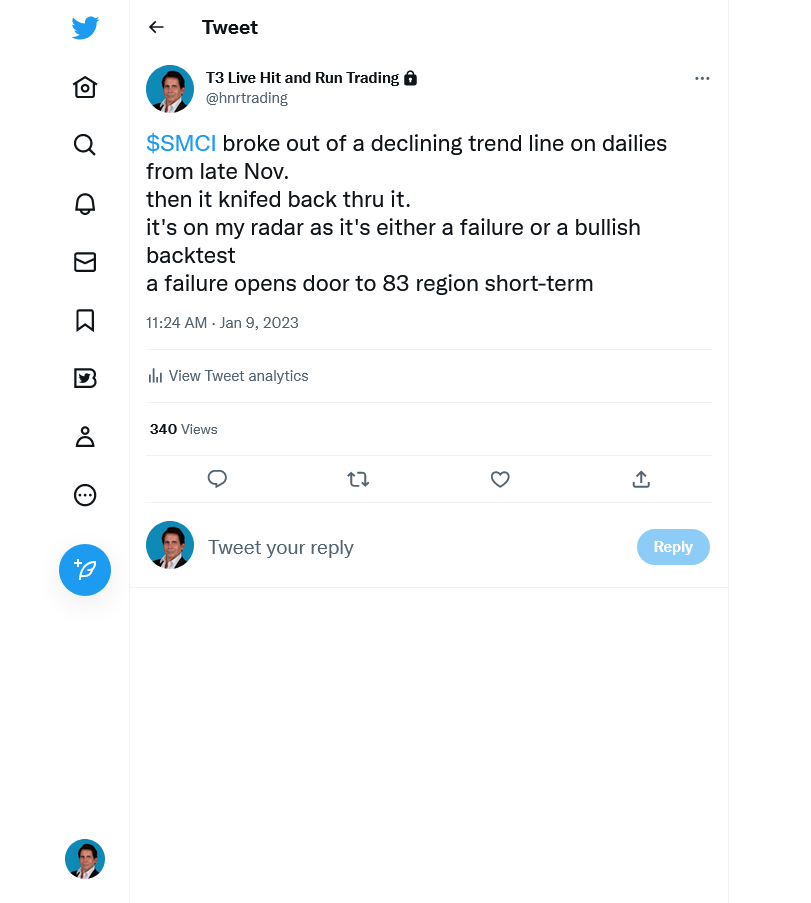Click the $SMCI cashtag link
Screen dimensions: 811x903
[181, 143]
